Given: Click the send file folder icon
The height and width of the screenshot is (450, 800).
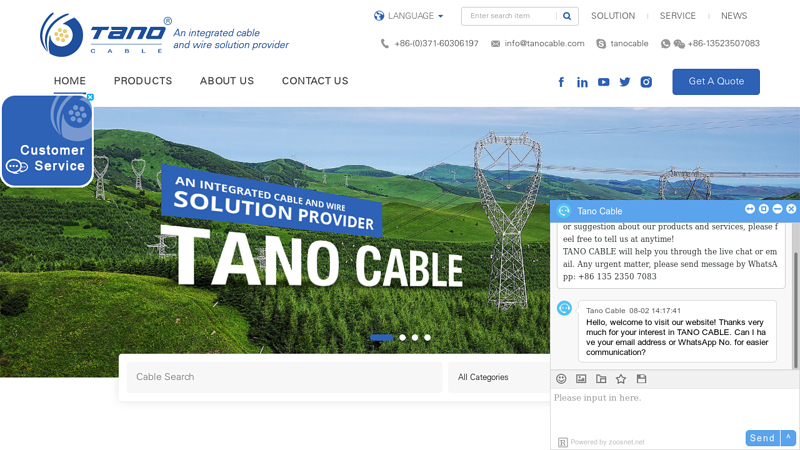Looking at the screenshot, I should [601, 379].
